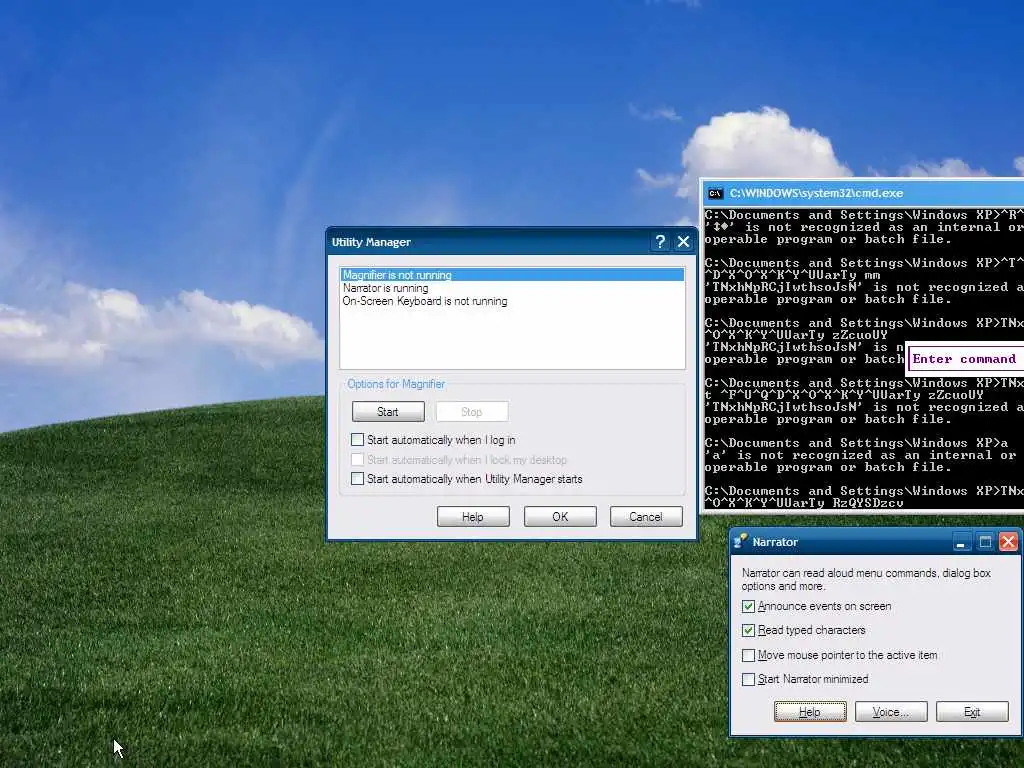Close the Narrator window

pos(1008,541)
